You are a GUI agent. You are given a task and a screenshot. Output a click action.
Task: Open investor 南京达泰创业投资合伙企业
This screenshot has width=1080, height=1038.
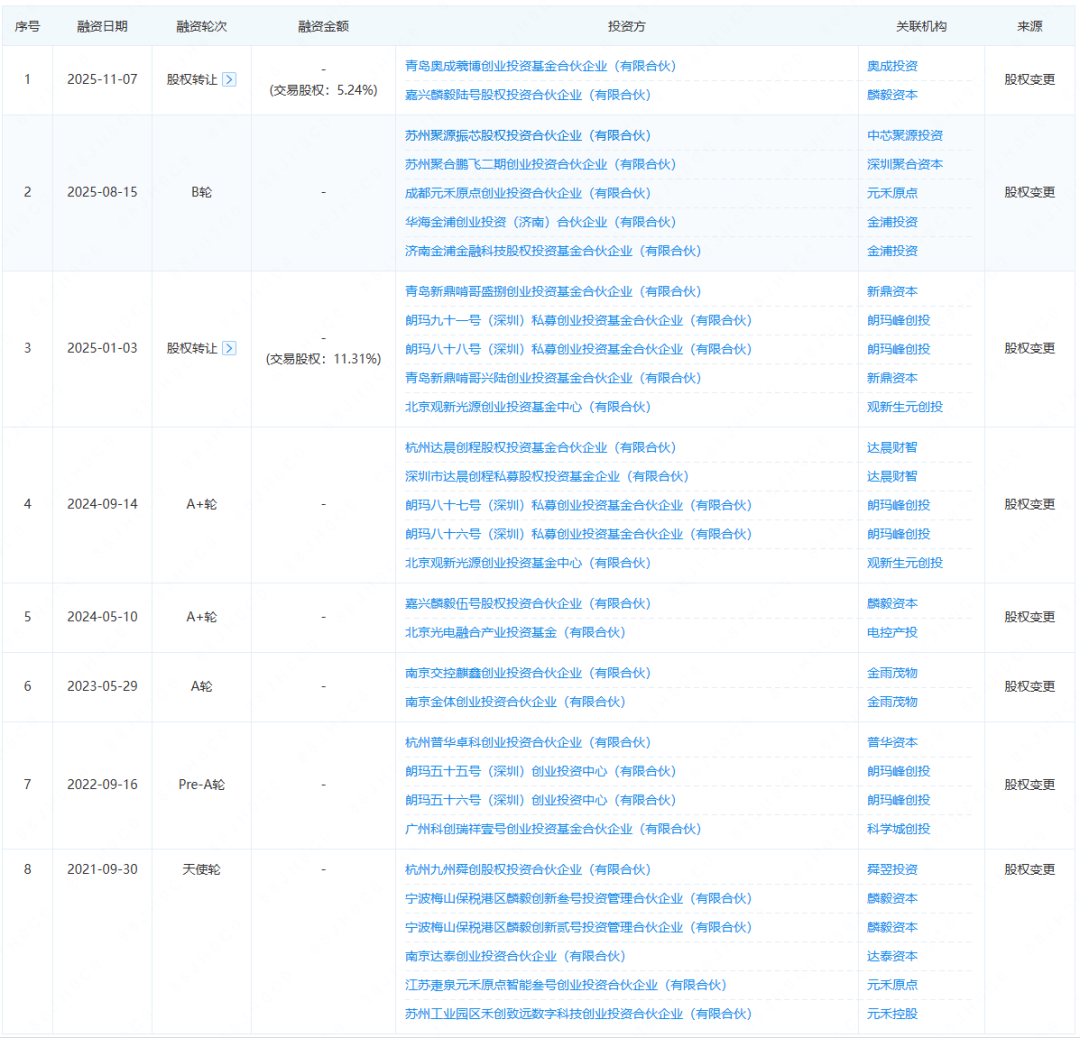[515, 958]
